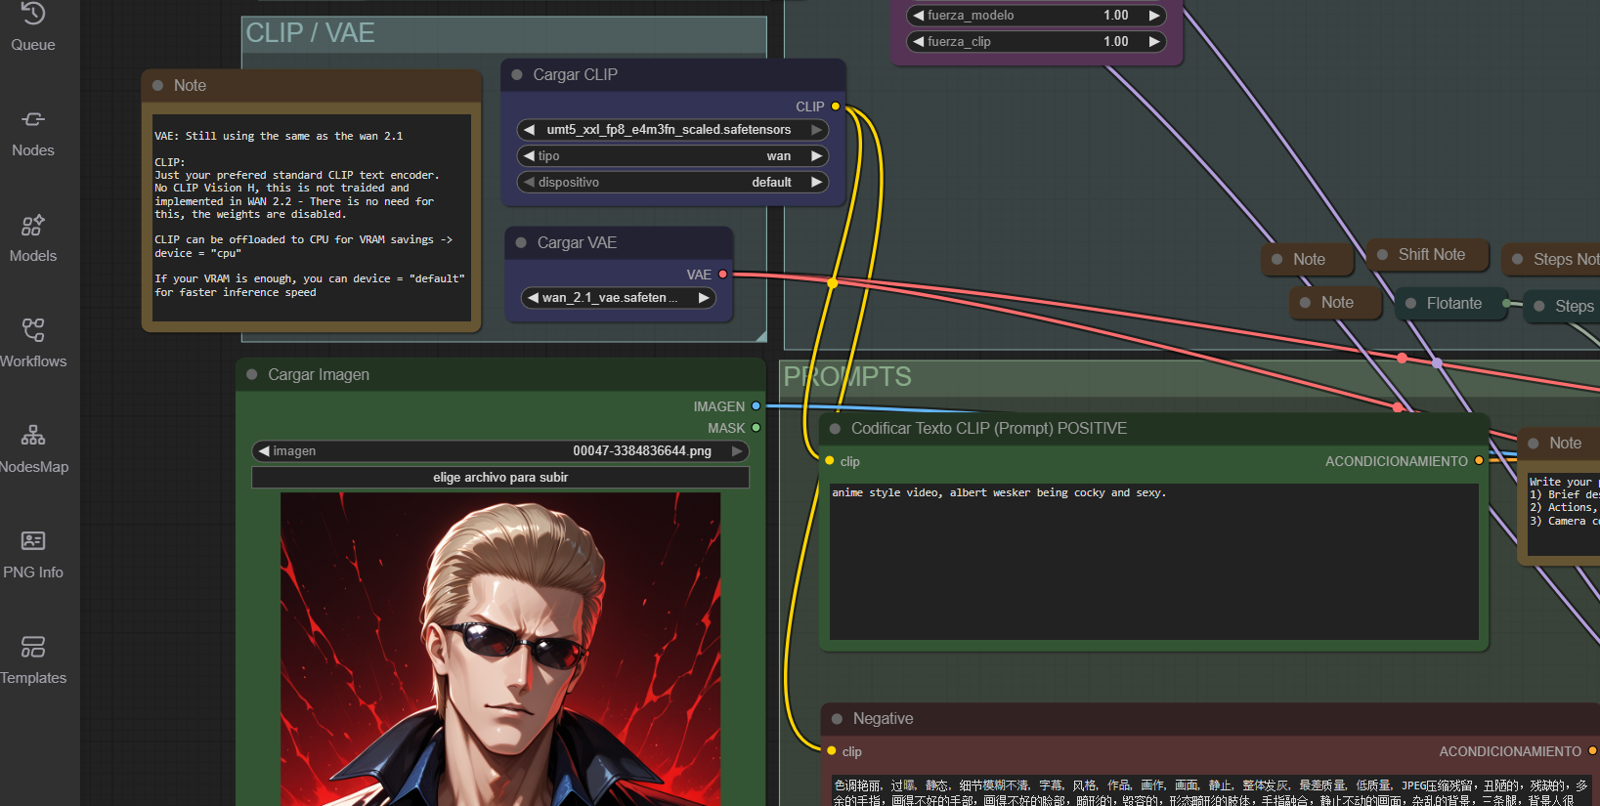Collapse the Cargar CLIP node via its dot

tap(517, 75)
